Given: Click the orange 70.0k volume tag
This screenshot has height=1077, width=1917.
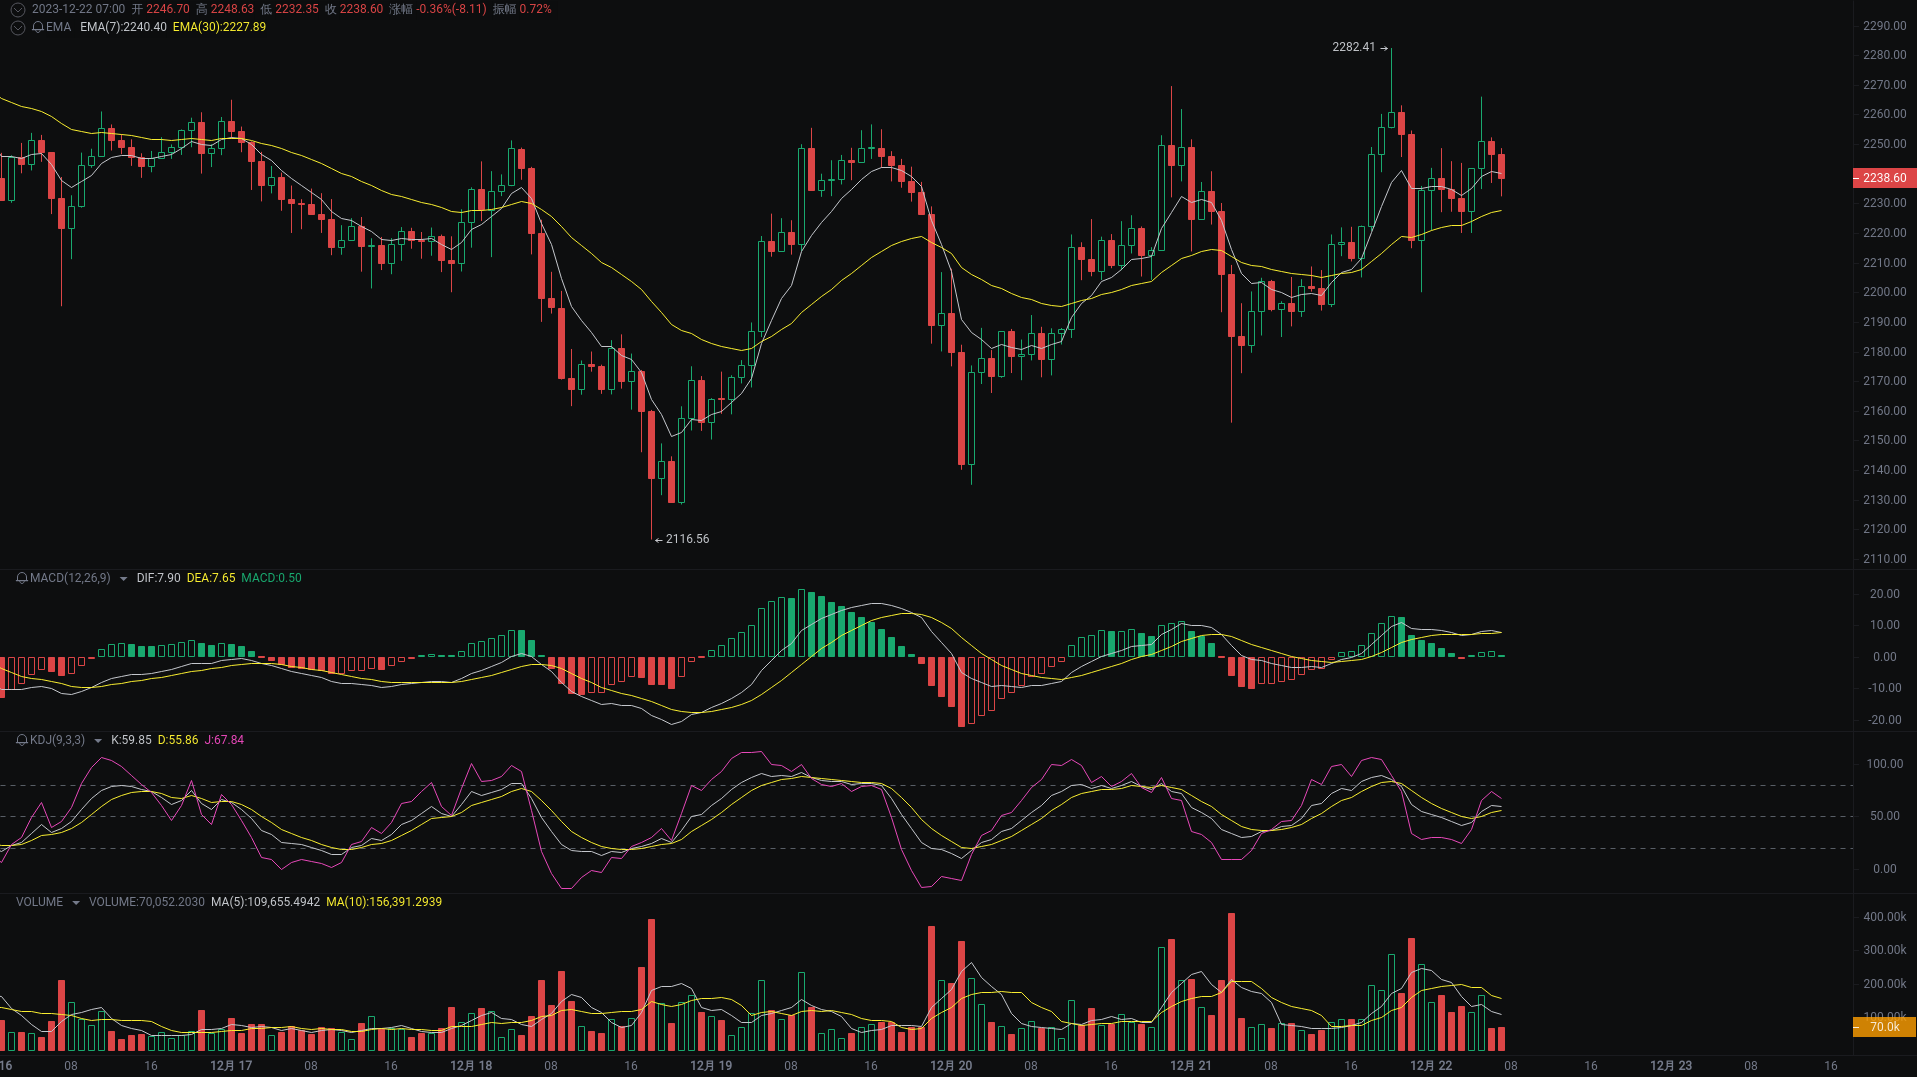Looking at the screenshot, I should coord(1884,1027).
